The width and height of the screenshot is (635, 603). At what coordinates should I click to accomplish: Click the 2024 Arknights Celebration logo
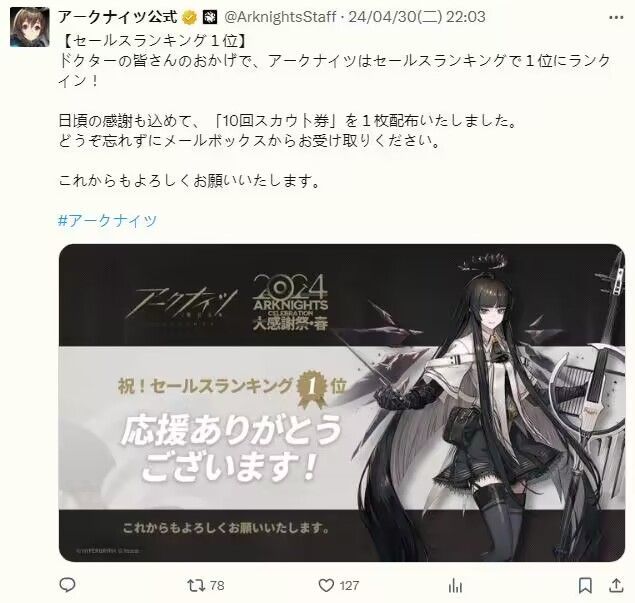coord(290,303)
